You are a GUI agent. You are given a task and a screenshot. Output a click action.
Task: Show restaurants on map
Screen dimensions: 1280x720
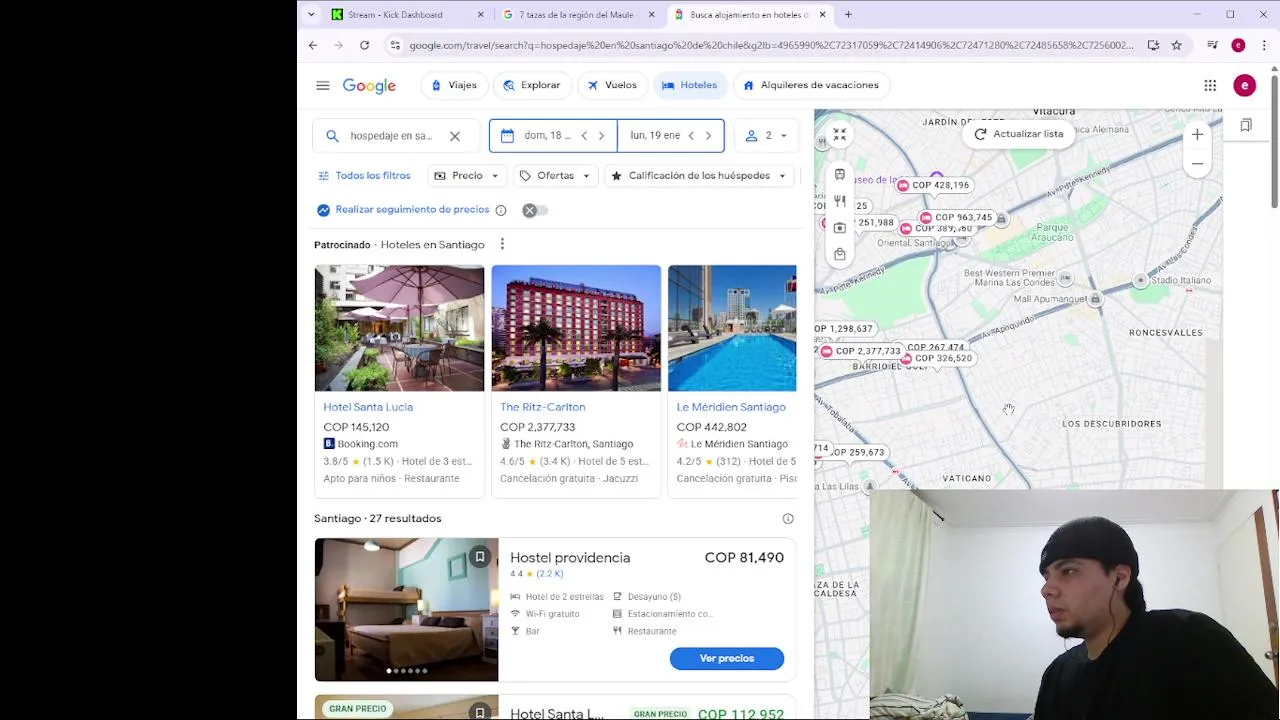point(840,201)
